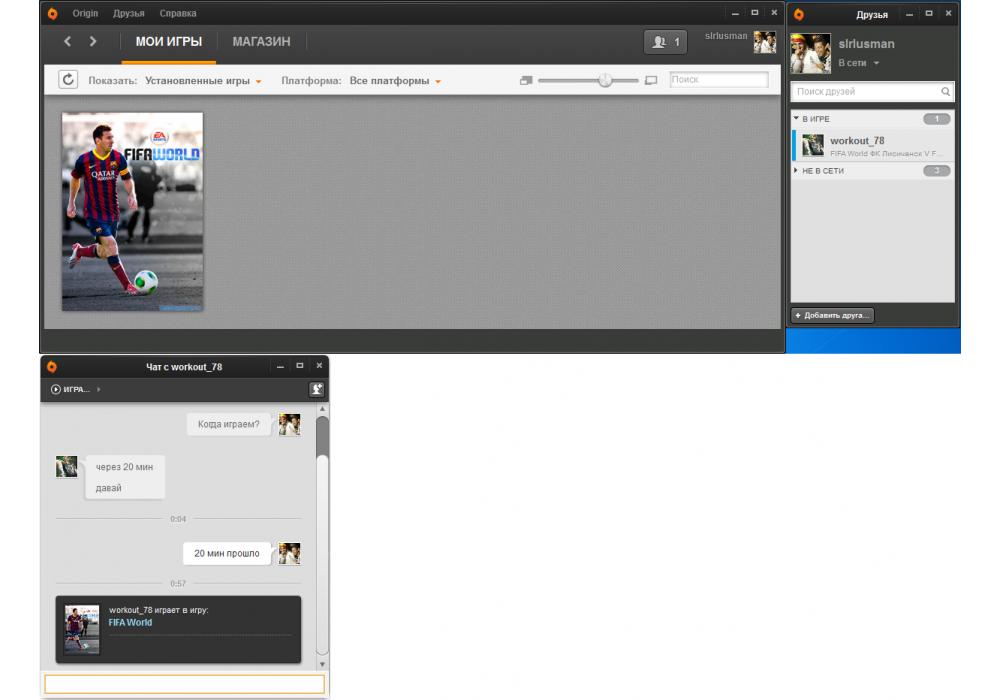
Task: Open the Друзья menu
Action: [x=128, y=14]
